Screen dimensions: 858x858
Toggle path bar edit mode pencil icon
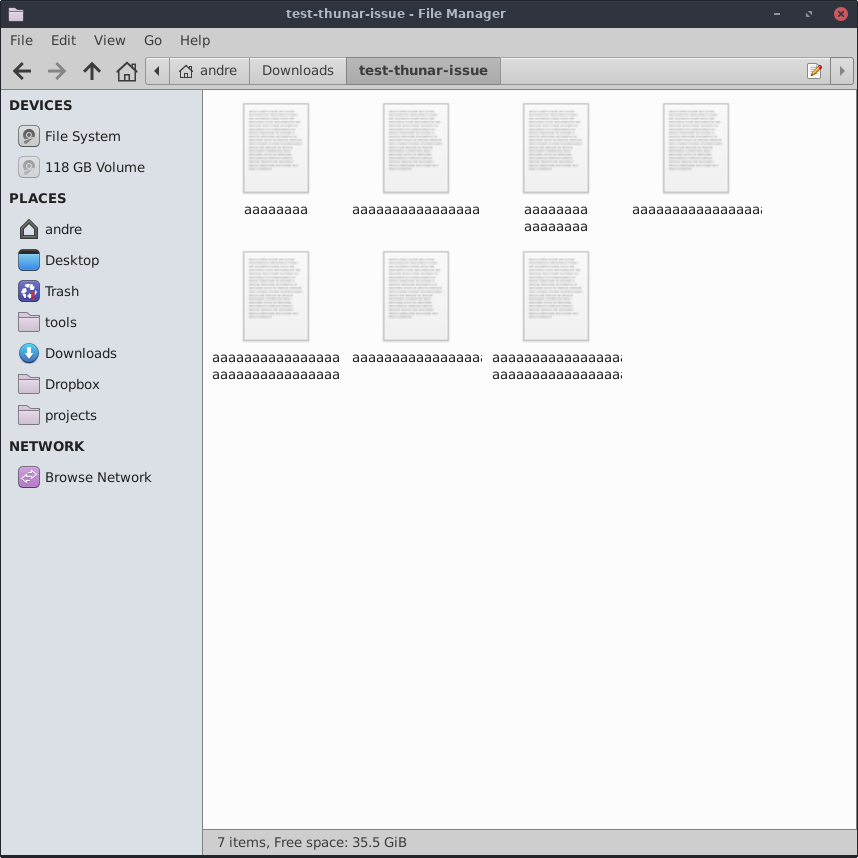coord(815,71)
